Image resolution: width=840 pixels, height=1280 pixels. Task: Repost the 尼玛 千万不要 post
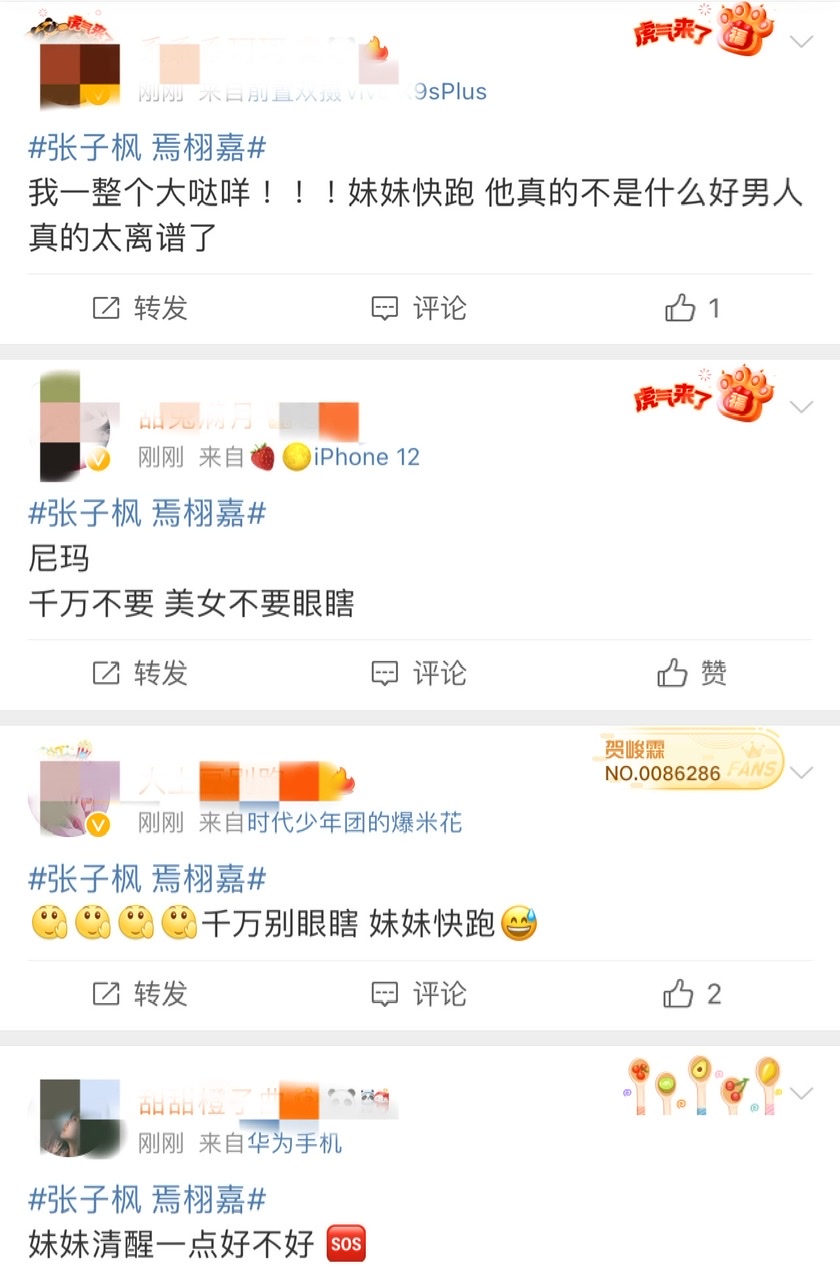pos(140,673)
